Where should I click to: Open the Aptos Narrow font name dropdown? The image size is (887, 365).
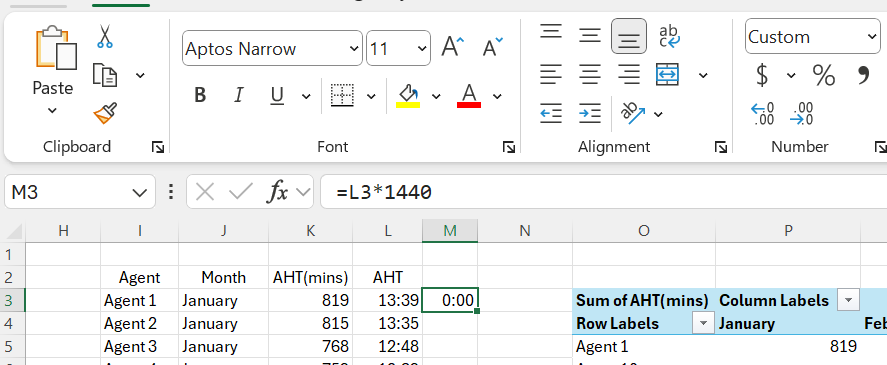pos(355,48)
